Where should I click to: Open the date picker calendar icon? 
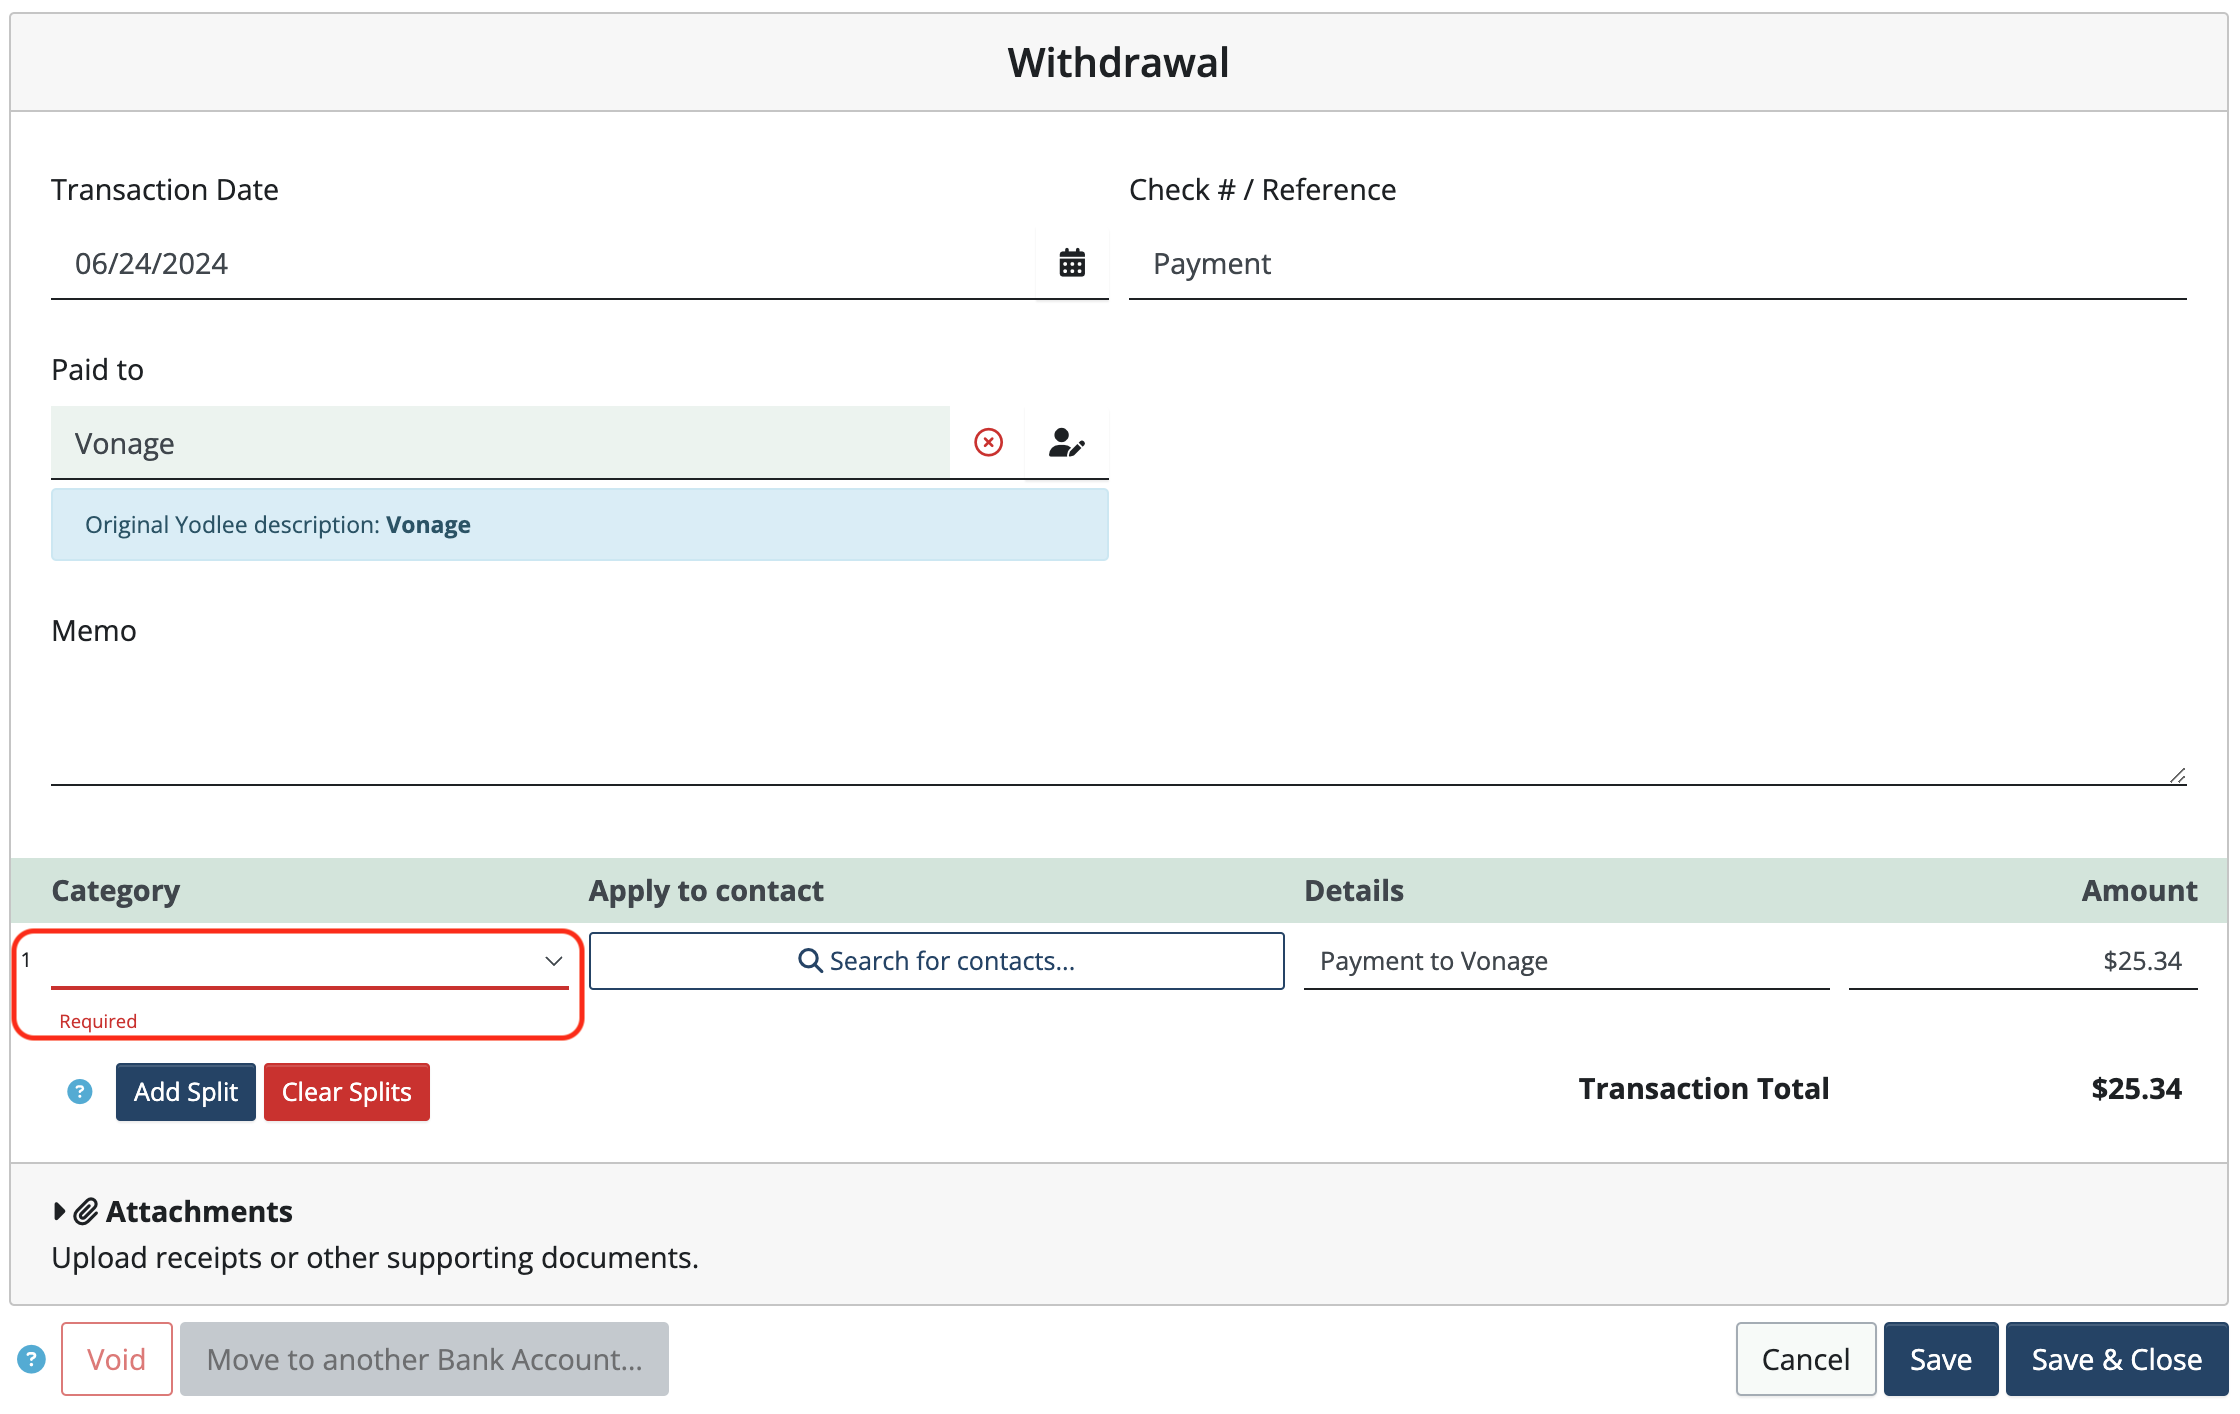[1072, 262]
